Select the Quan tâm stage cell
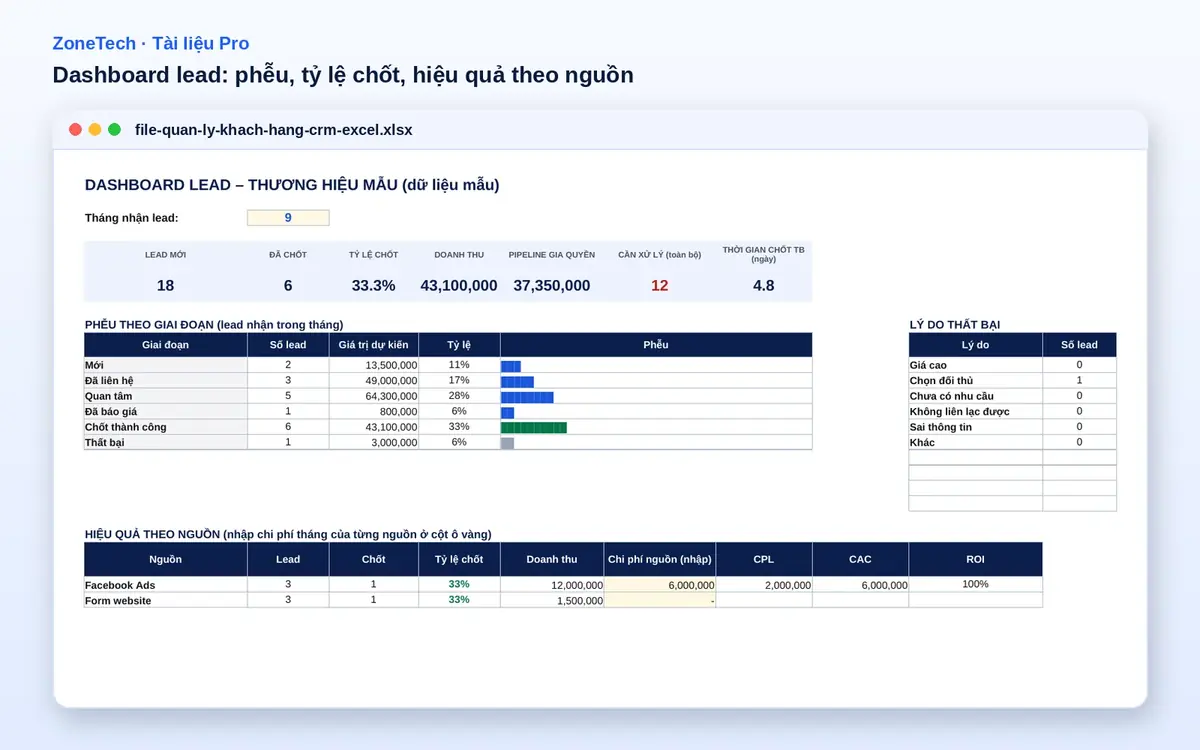 click(x=166, y=396)
